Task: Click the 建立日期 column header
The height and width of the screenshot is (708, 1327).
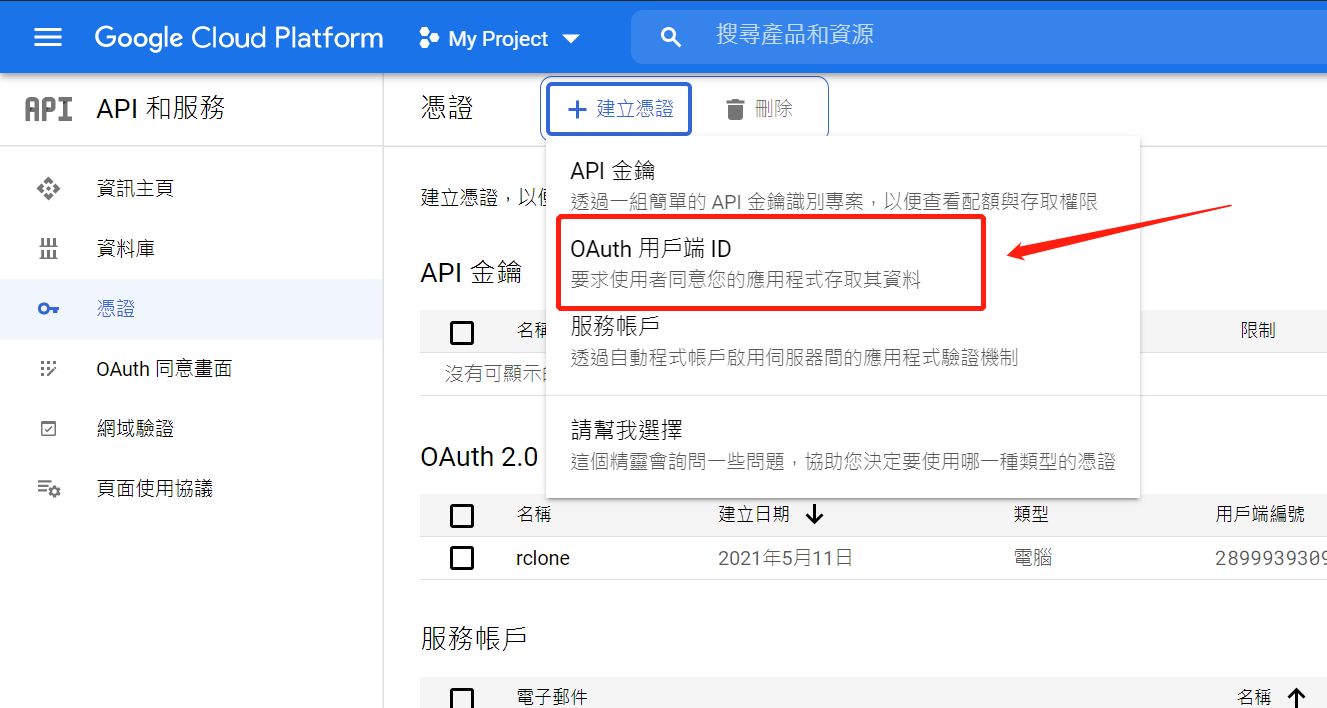Action: pyautogui.click(x=754, y=515)
